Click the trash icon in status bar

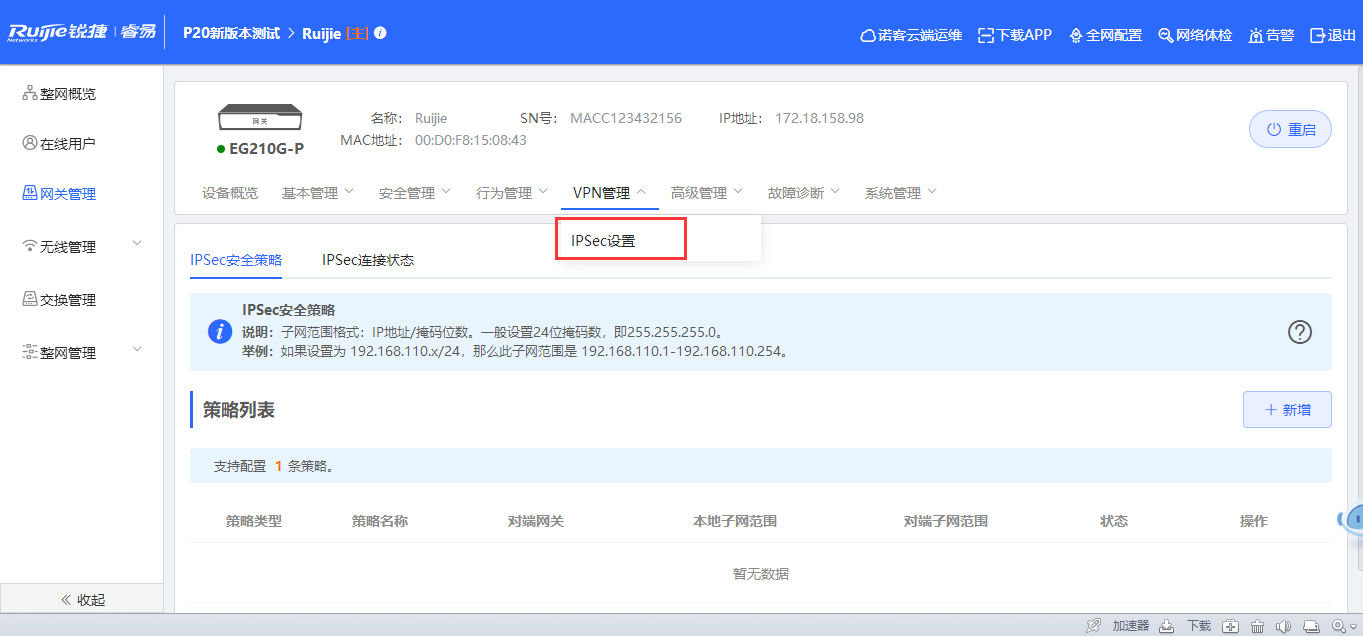pyautogui.click(x=1257, y=625)
